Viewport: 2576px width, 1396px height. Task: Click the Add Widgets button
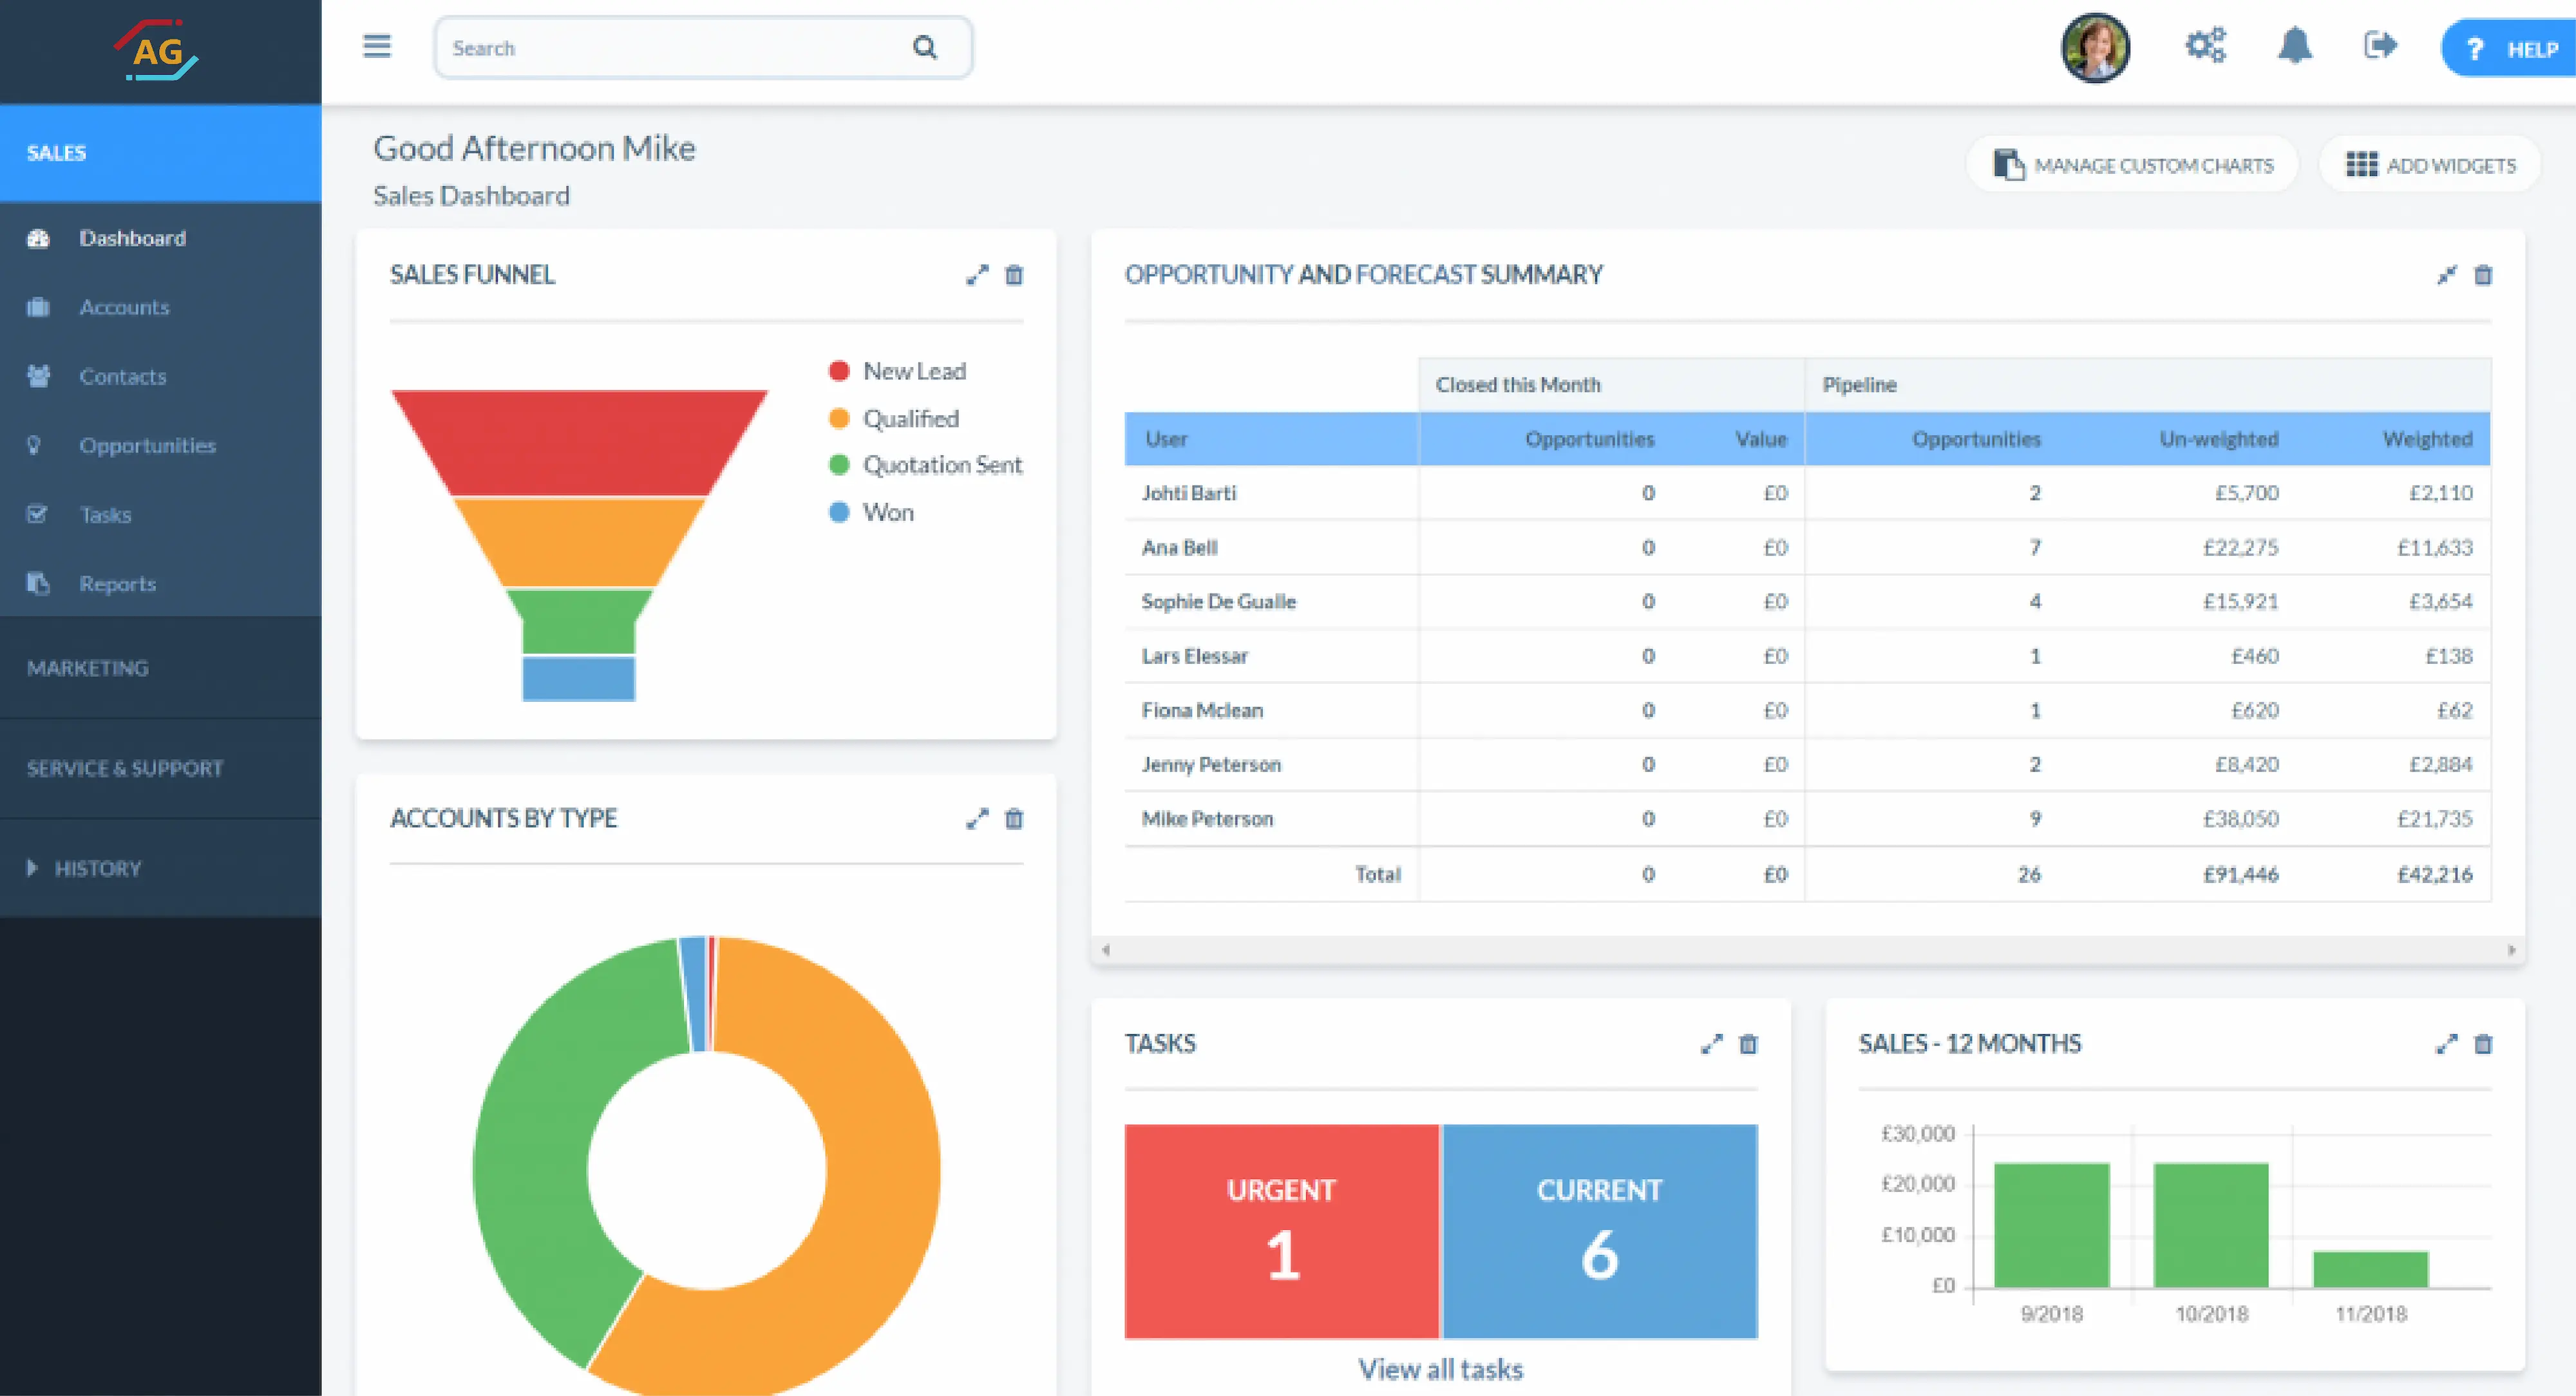(x=2430, y=165)
